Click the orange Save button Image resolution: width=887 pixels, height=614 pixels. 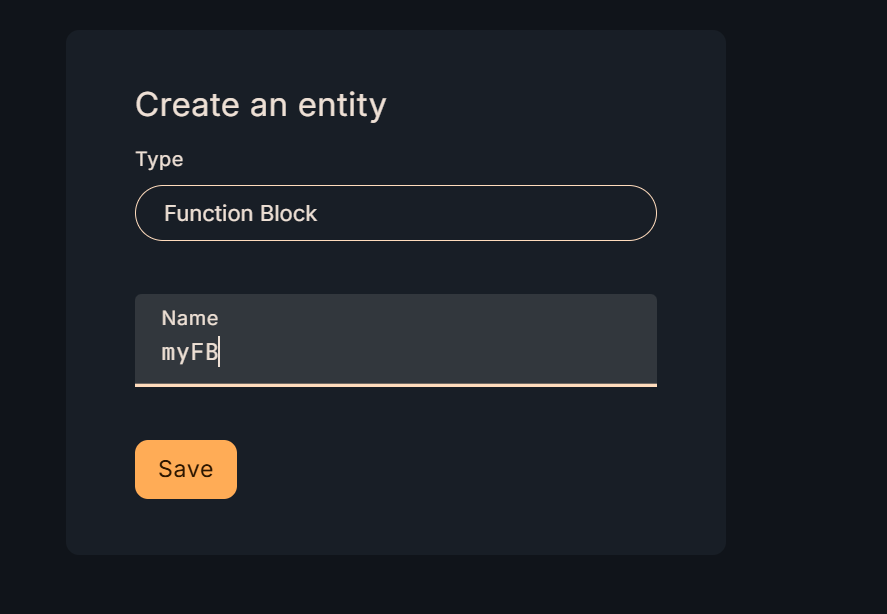[x=186, y=469]
